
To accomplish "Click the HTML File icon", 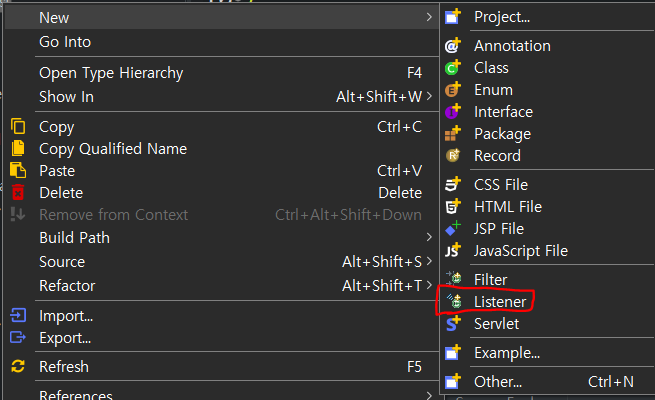I will click(453, 207).
